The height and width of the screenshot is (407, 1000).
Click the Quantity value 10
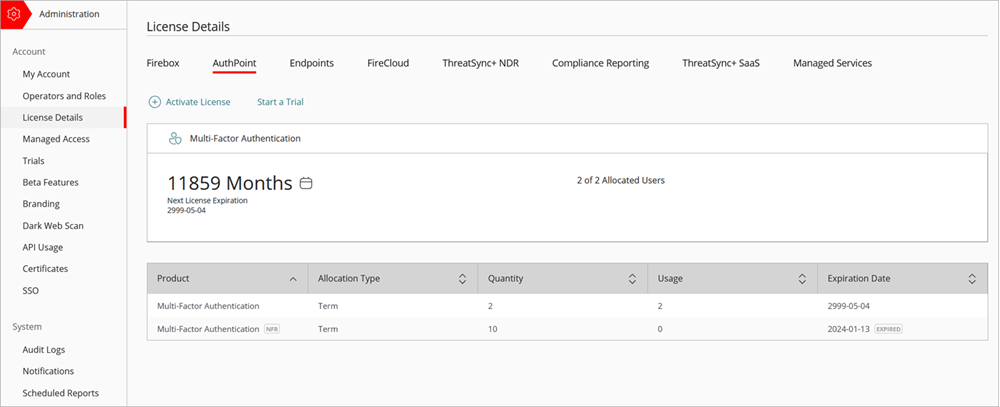[492, 329]
